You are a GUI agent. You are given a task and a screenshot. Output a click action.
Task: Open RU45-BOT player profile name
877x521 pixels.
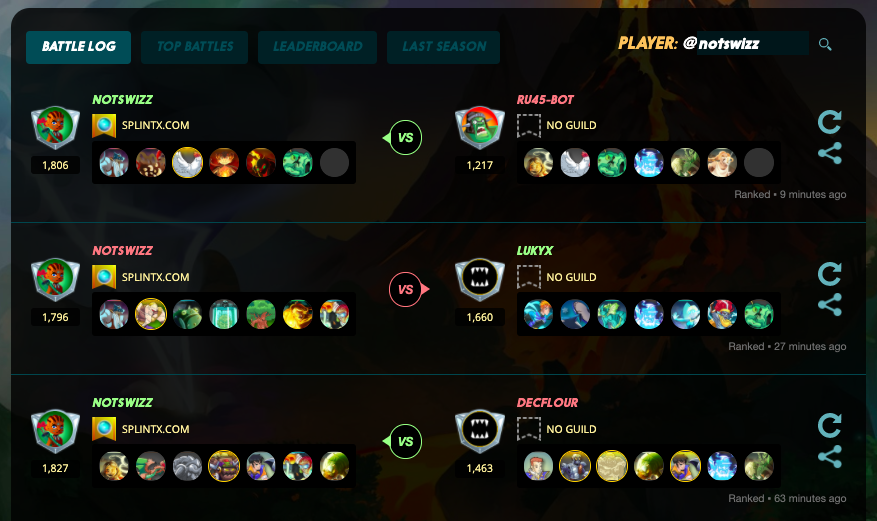click(x=545, y=100)
